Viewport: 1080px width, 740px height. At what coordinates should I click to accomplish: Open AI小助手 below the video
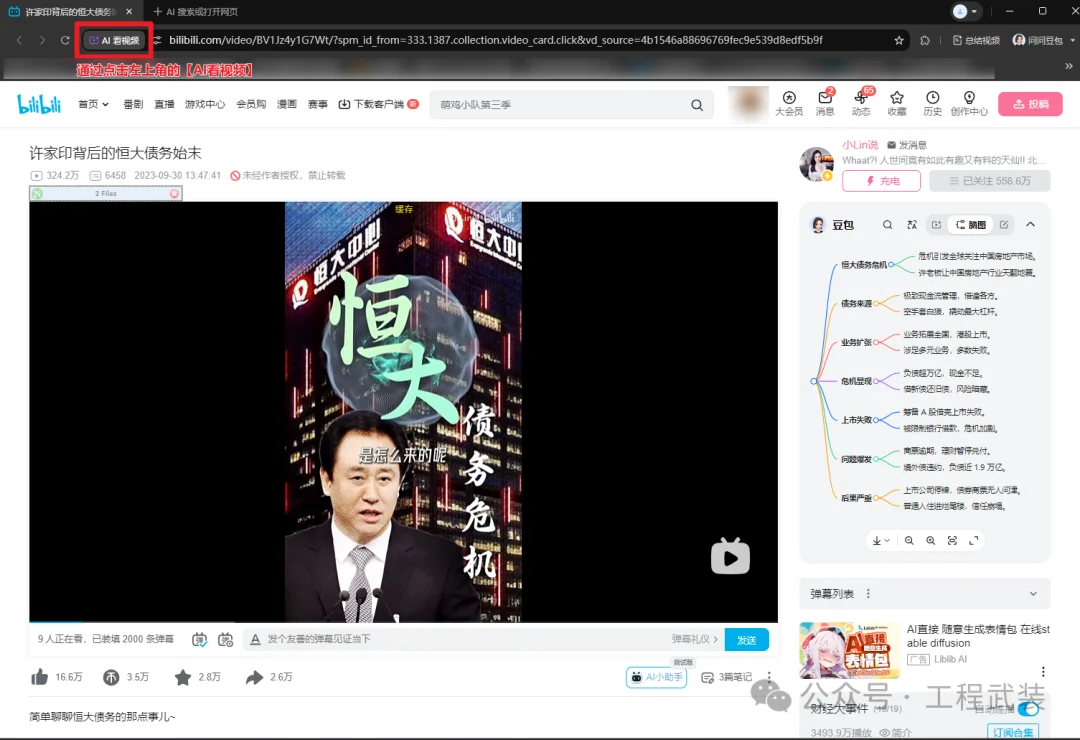pyautogui.click(x=656, y=677)
